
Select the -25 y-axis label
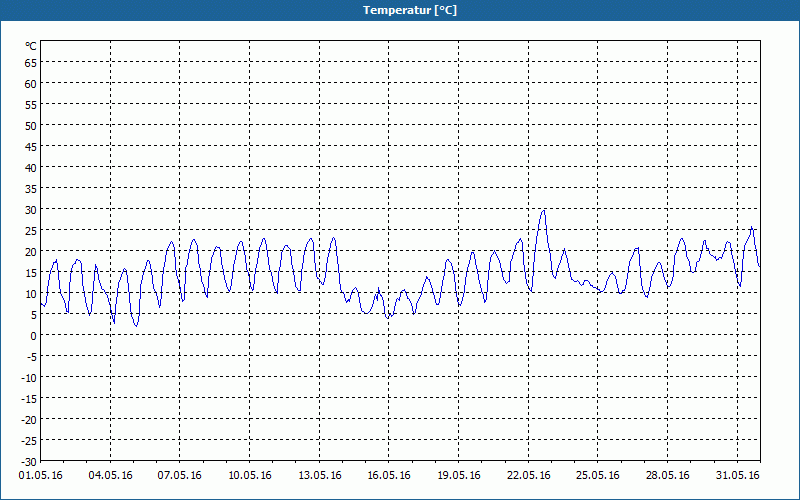(x=29, y=441)
